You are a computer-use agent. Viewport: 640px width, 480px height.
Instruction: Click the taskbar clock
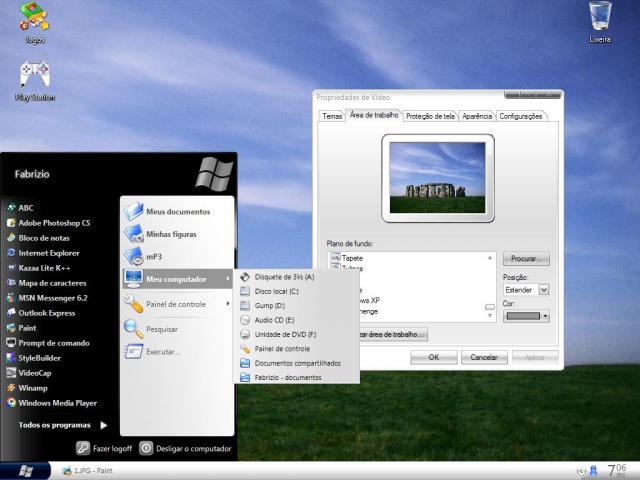[616, 471]
